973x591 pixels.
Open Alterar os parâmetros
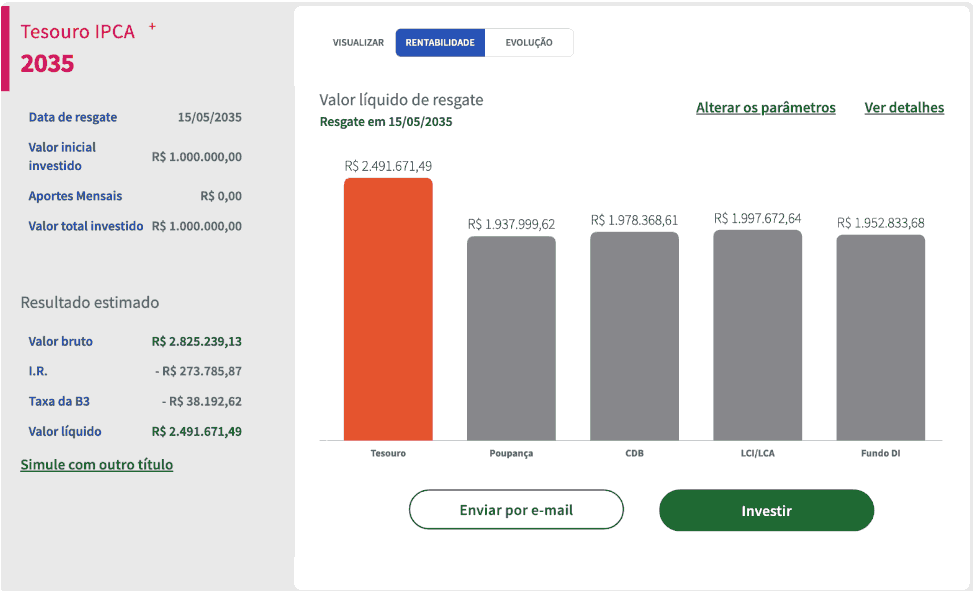click(766, 108)
